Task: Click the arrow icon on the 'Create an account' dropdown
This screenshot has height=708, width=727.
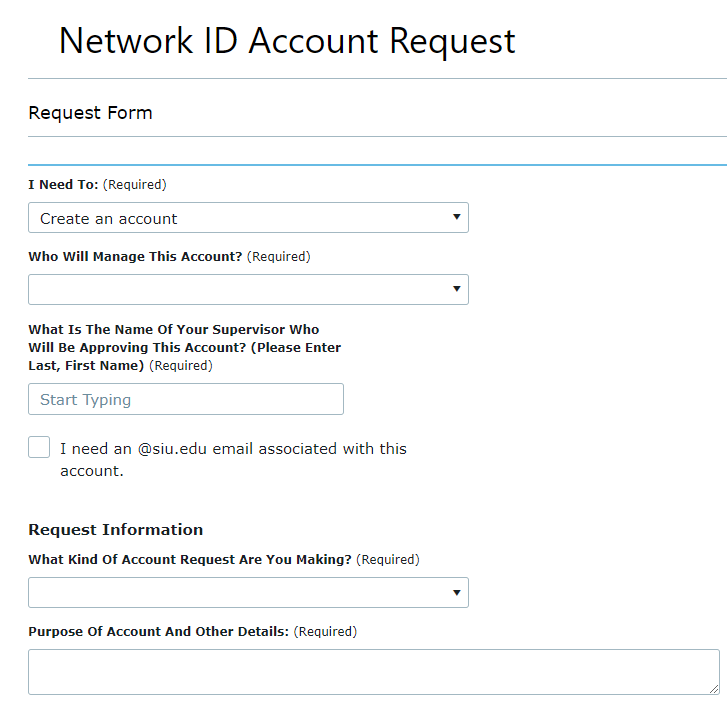Action: [x=457, y=217]
